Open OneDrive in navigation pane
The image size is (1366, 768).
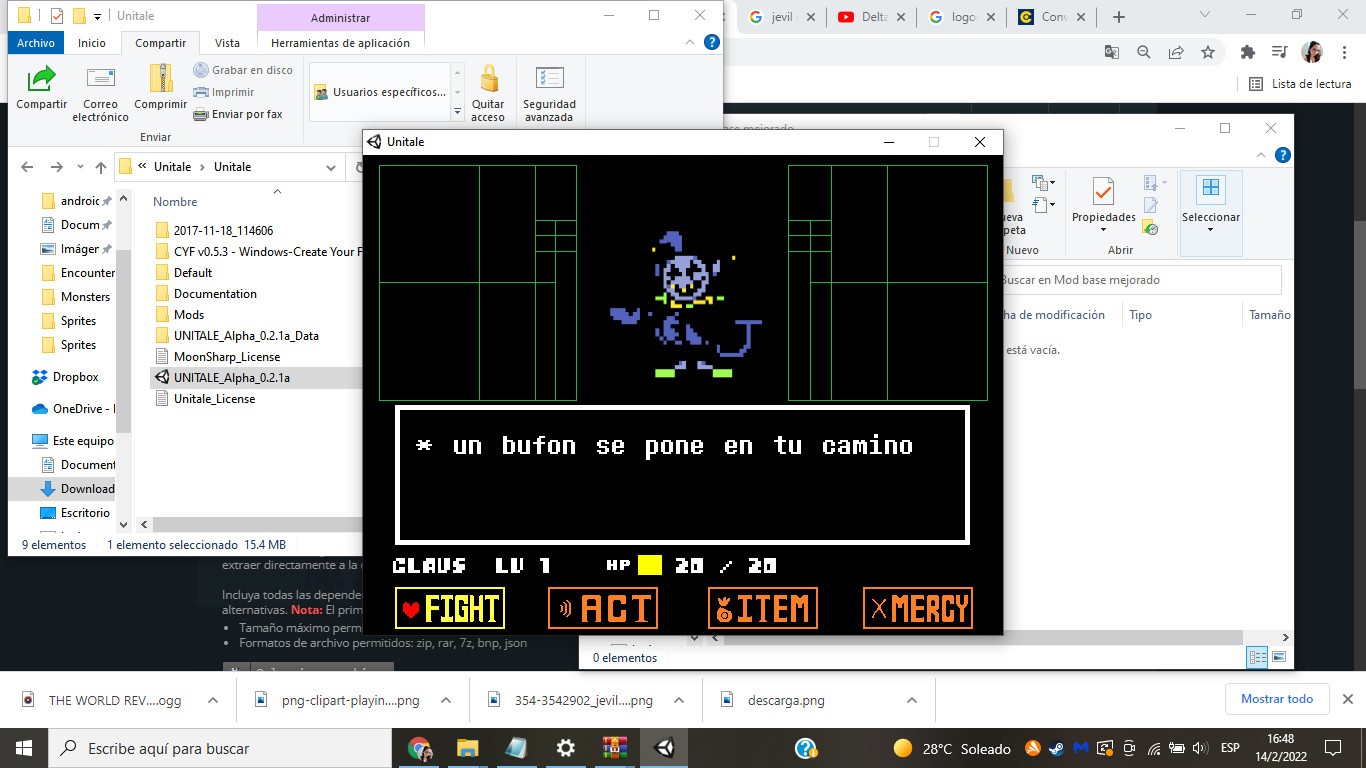[74, 408]
